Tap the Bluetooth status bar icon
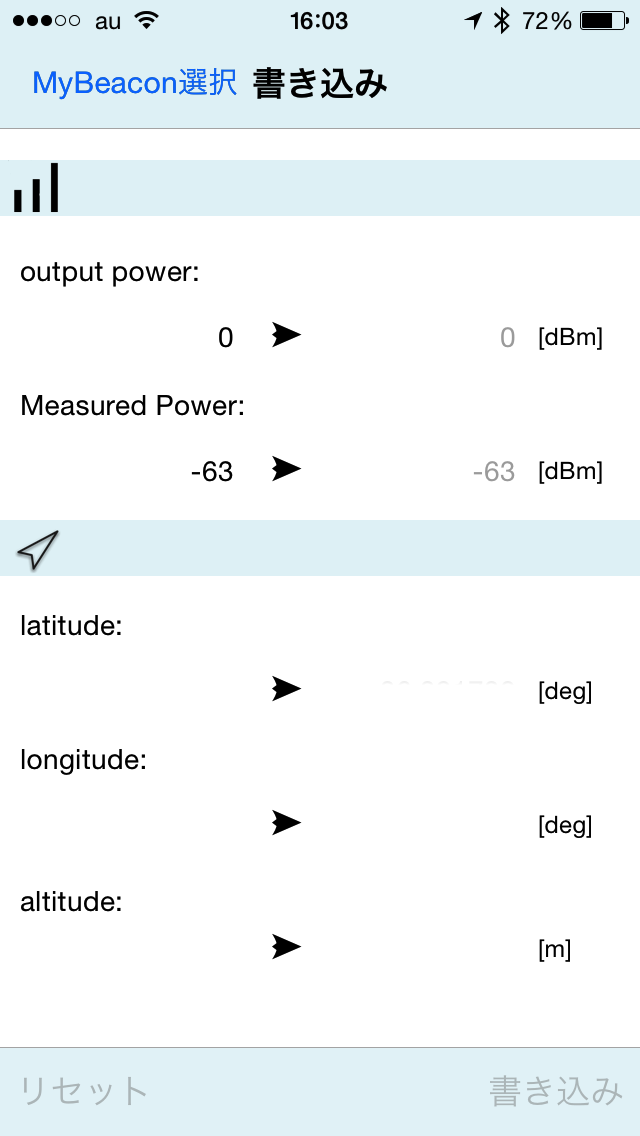640x1136 pixels. point(502,22)
